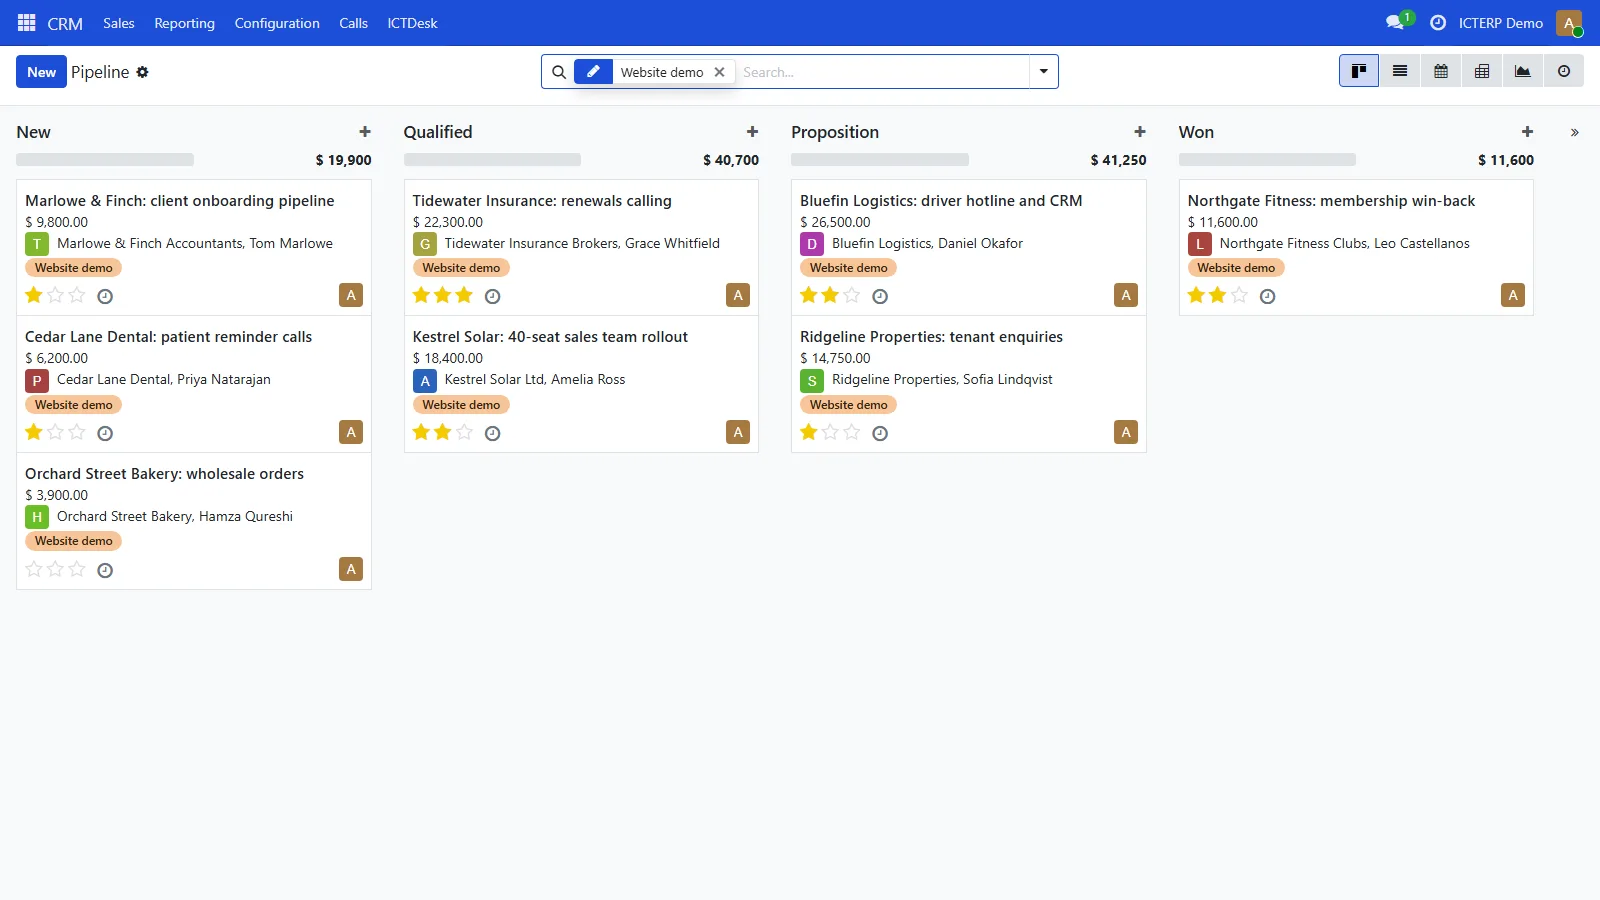Image resolution: width=1600 pixels, height=900 pixels.
Task: Open Pipeline settings gear icon
Action: coord(142,72)
